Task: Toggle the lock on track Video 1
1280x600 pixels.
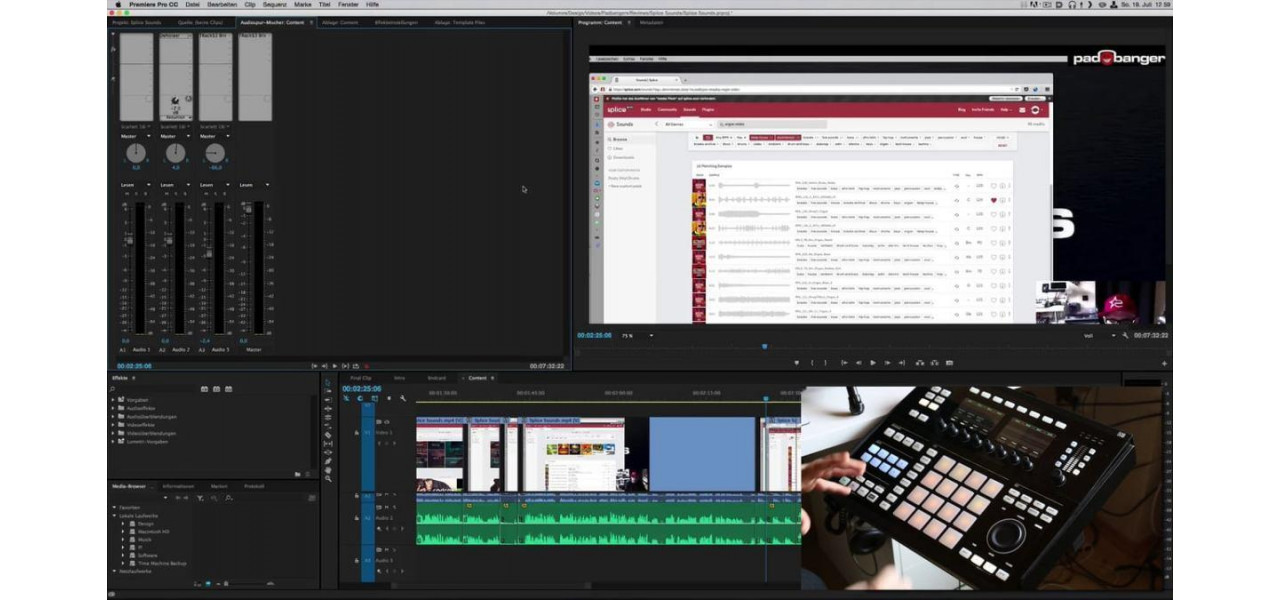Action: coord(357,433)
